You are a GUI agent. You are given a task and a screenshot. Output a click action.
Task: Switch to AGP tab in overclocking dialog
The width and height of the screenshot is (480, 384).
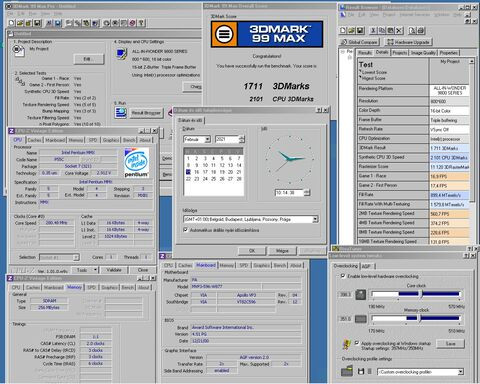point(366,266)
